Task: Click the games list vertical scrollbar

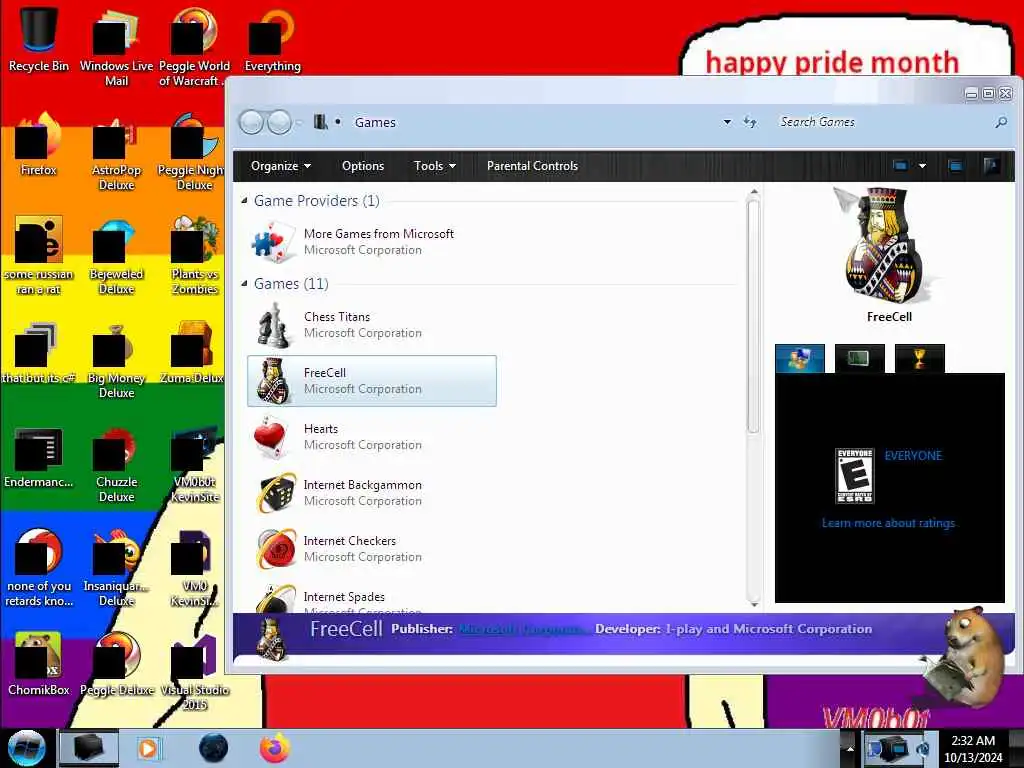Action: [x=753, y=317]
